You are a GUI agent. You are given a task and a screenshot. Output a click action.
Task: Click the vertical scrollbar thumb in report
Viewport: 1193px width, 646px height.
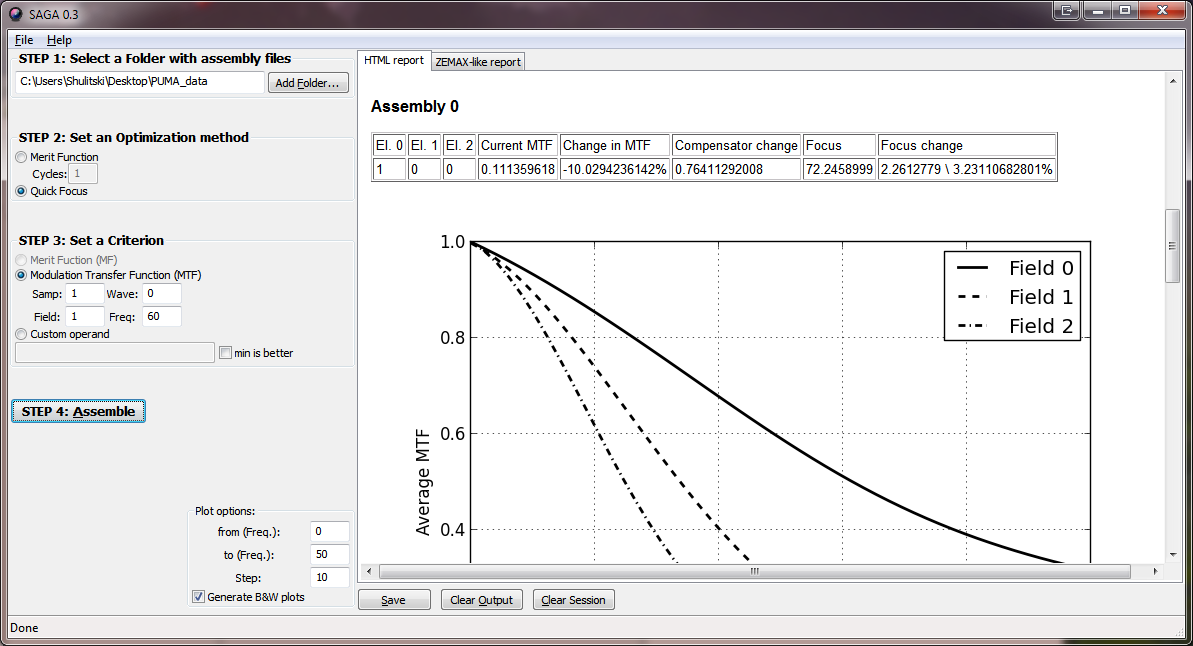pyautogui.click(x=1172, y=246)
